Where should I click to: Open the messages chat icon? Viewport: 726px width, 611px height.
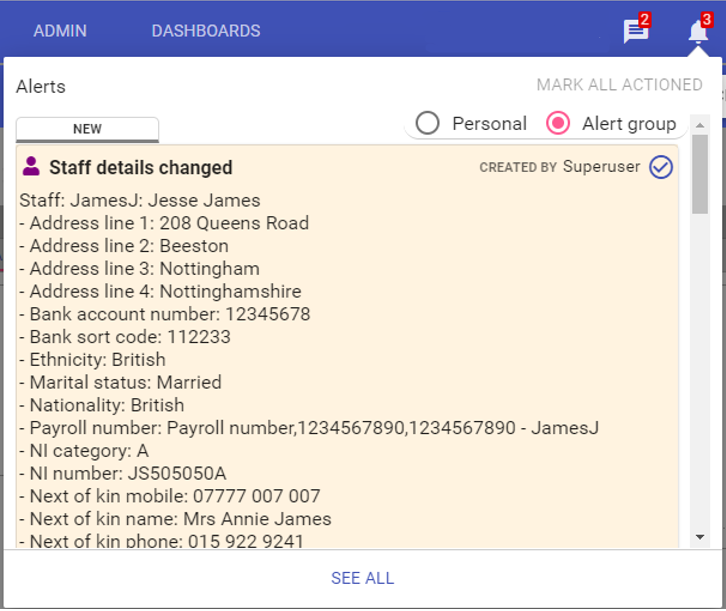pyautogui.click(x=635, y=31)
